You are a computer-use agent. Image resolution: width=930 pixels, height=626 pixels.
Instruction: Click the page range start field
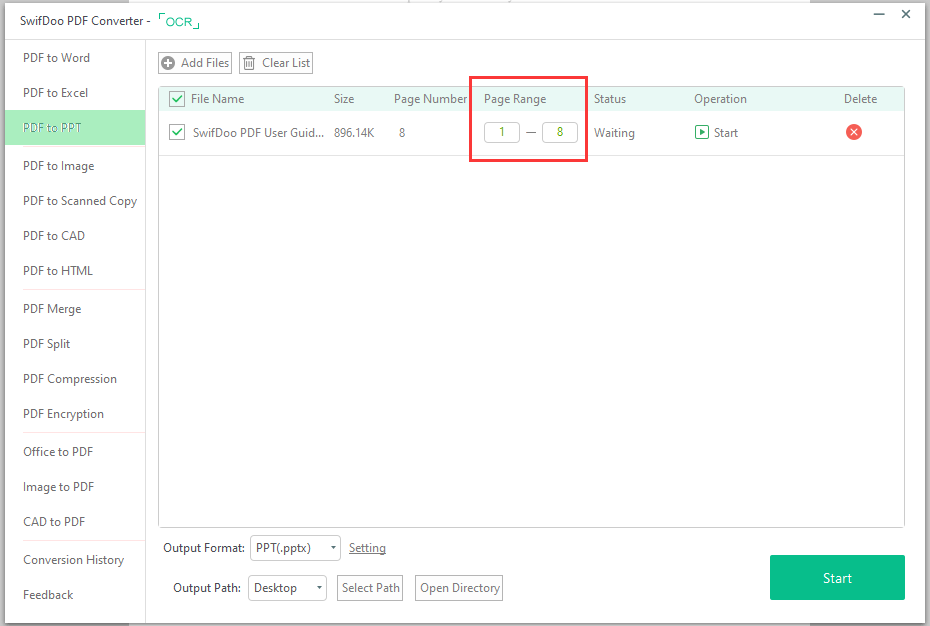(x=502, y=132)
